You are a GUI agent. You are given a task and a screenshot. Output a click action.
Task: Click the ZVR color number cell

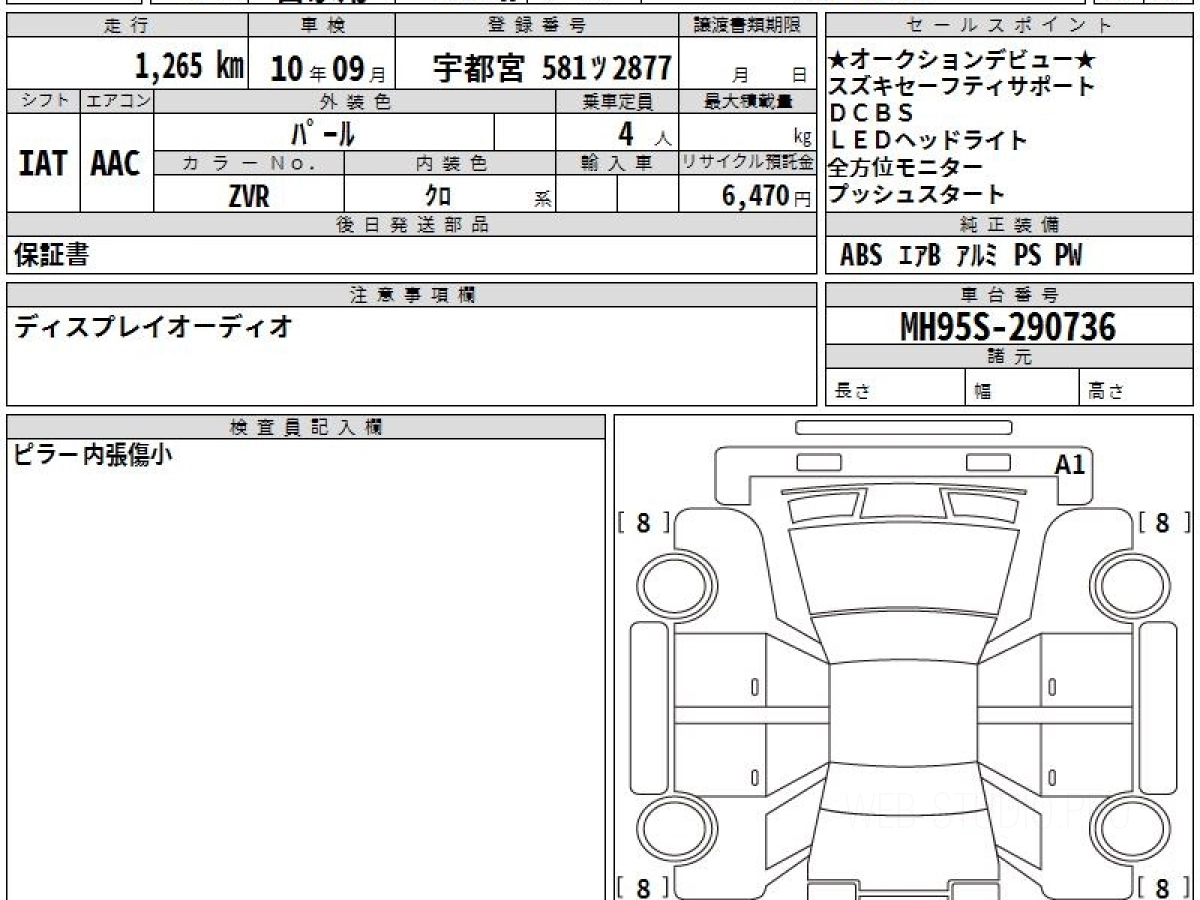pyautogui.click(x=249, y=197)
